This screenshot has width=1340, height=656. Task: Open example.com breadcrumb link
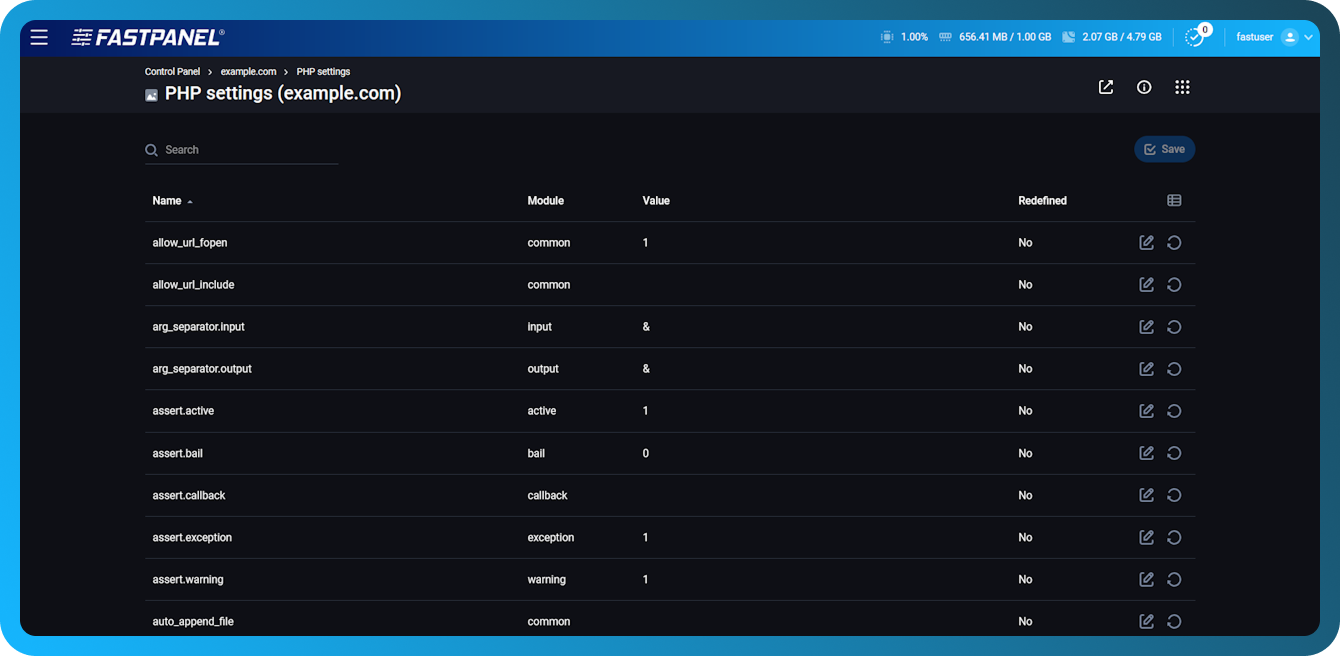pos(248,71)
